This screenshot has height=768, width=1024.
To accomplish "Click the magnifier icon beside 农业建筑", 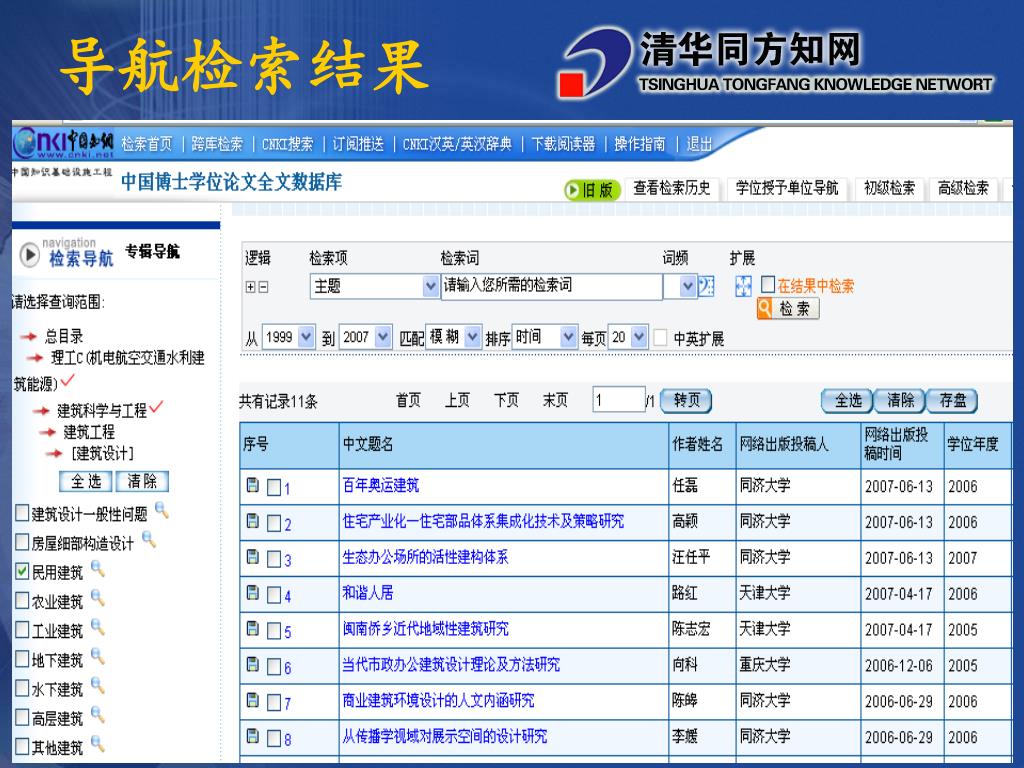I will click(98, 598).
